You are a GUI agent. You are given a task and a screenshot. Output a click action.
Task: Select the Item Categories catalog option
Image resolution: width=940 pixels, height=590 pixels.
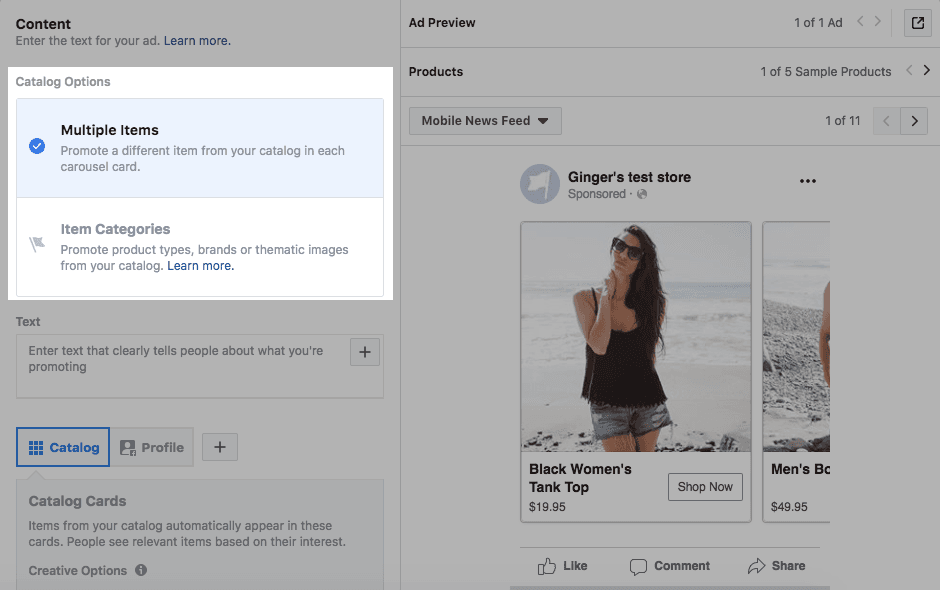[200, 246]
